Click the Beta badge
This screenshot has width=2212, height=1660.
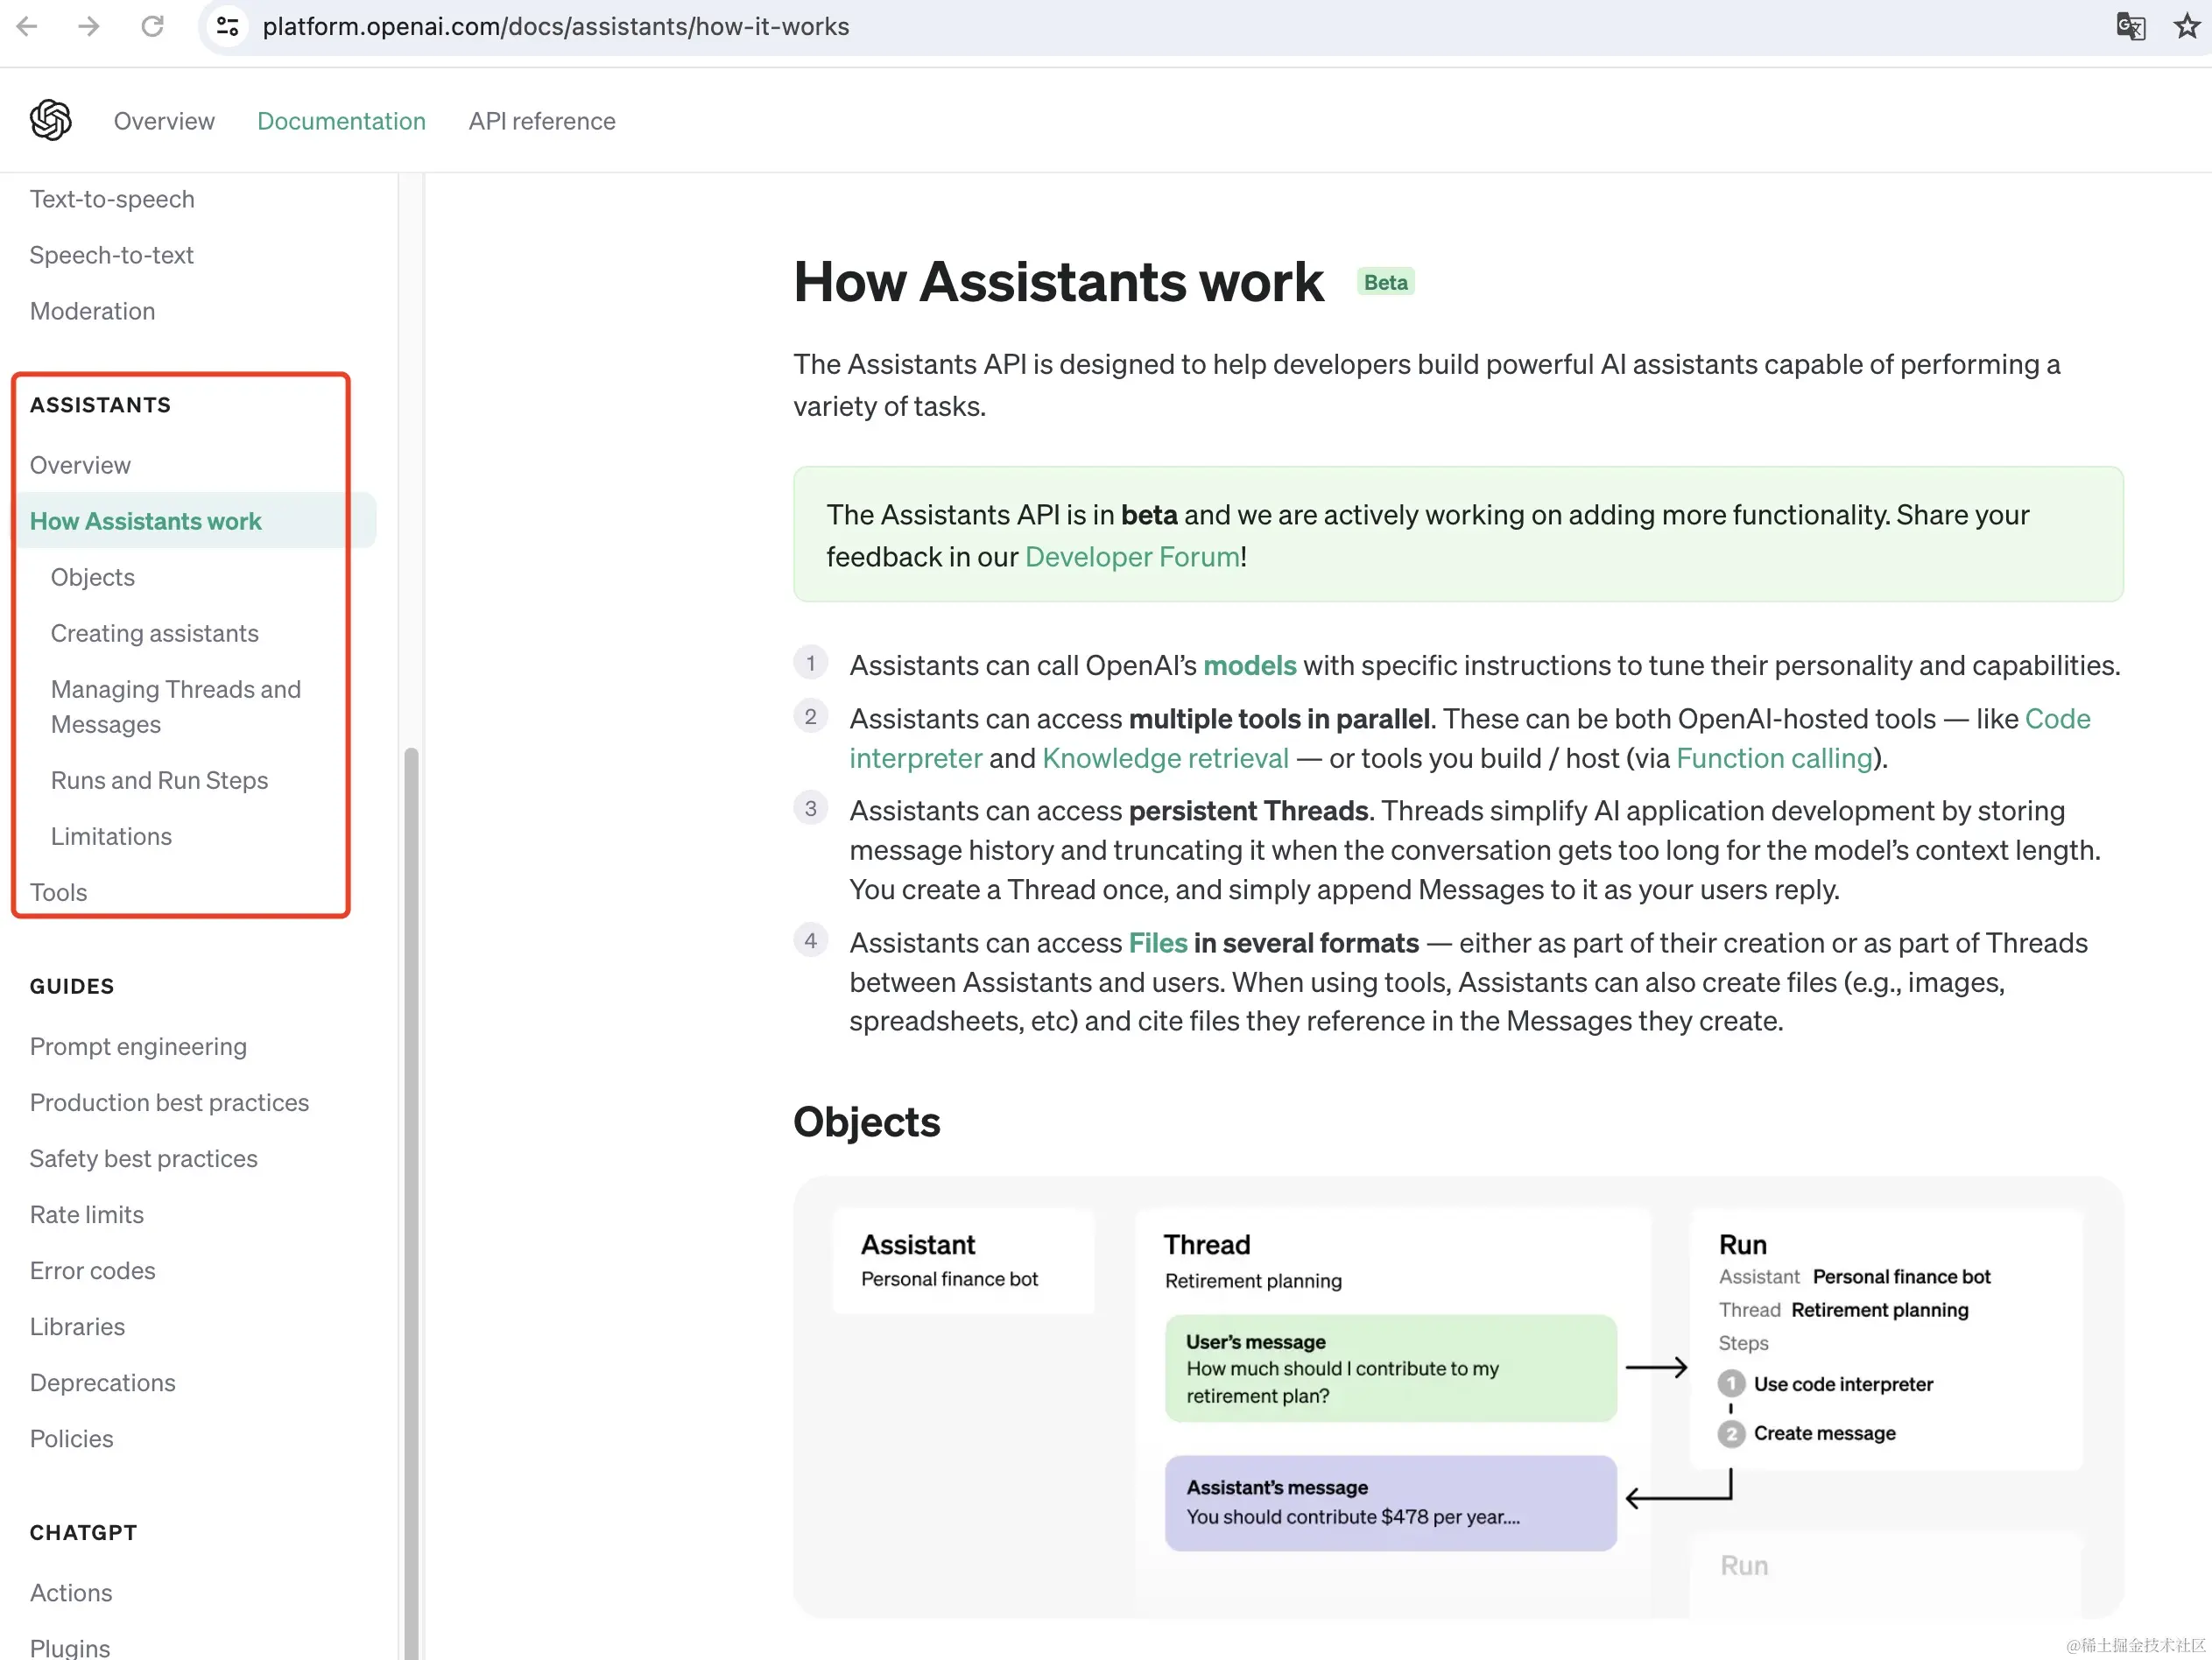[1385, 282]
